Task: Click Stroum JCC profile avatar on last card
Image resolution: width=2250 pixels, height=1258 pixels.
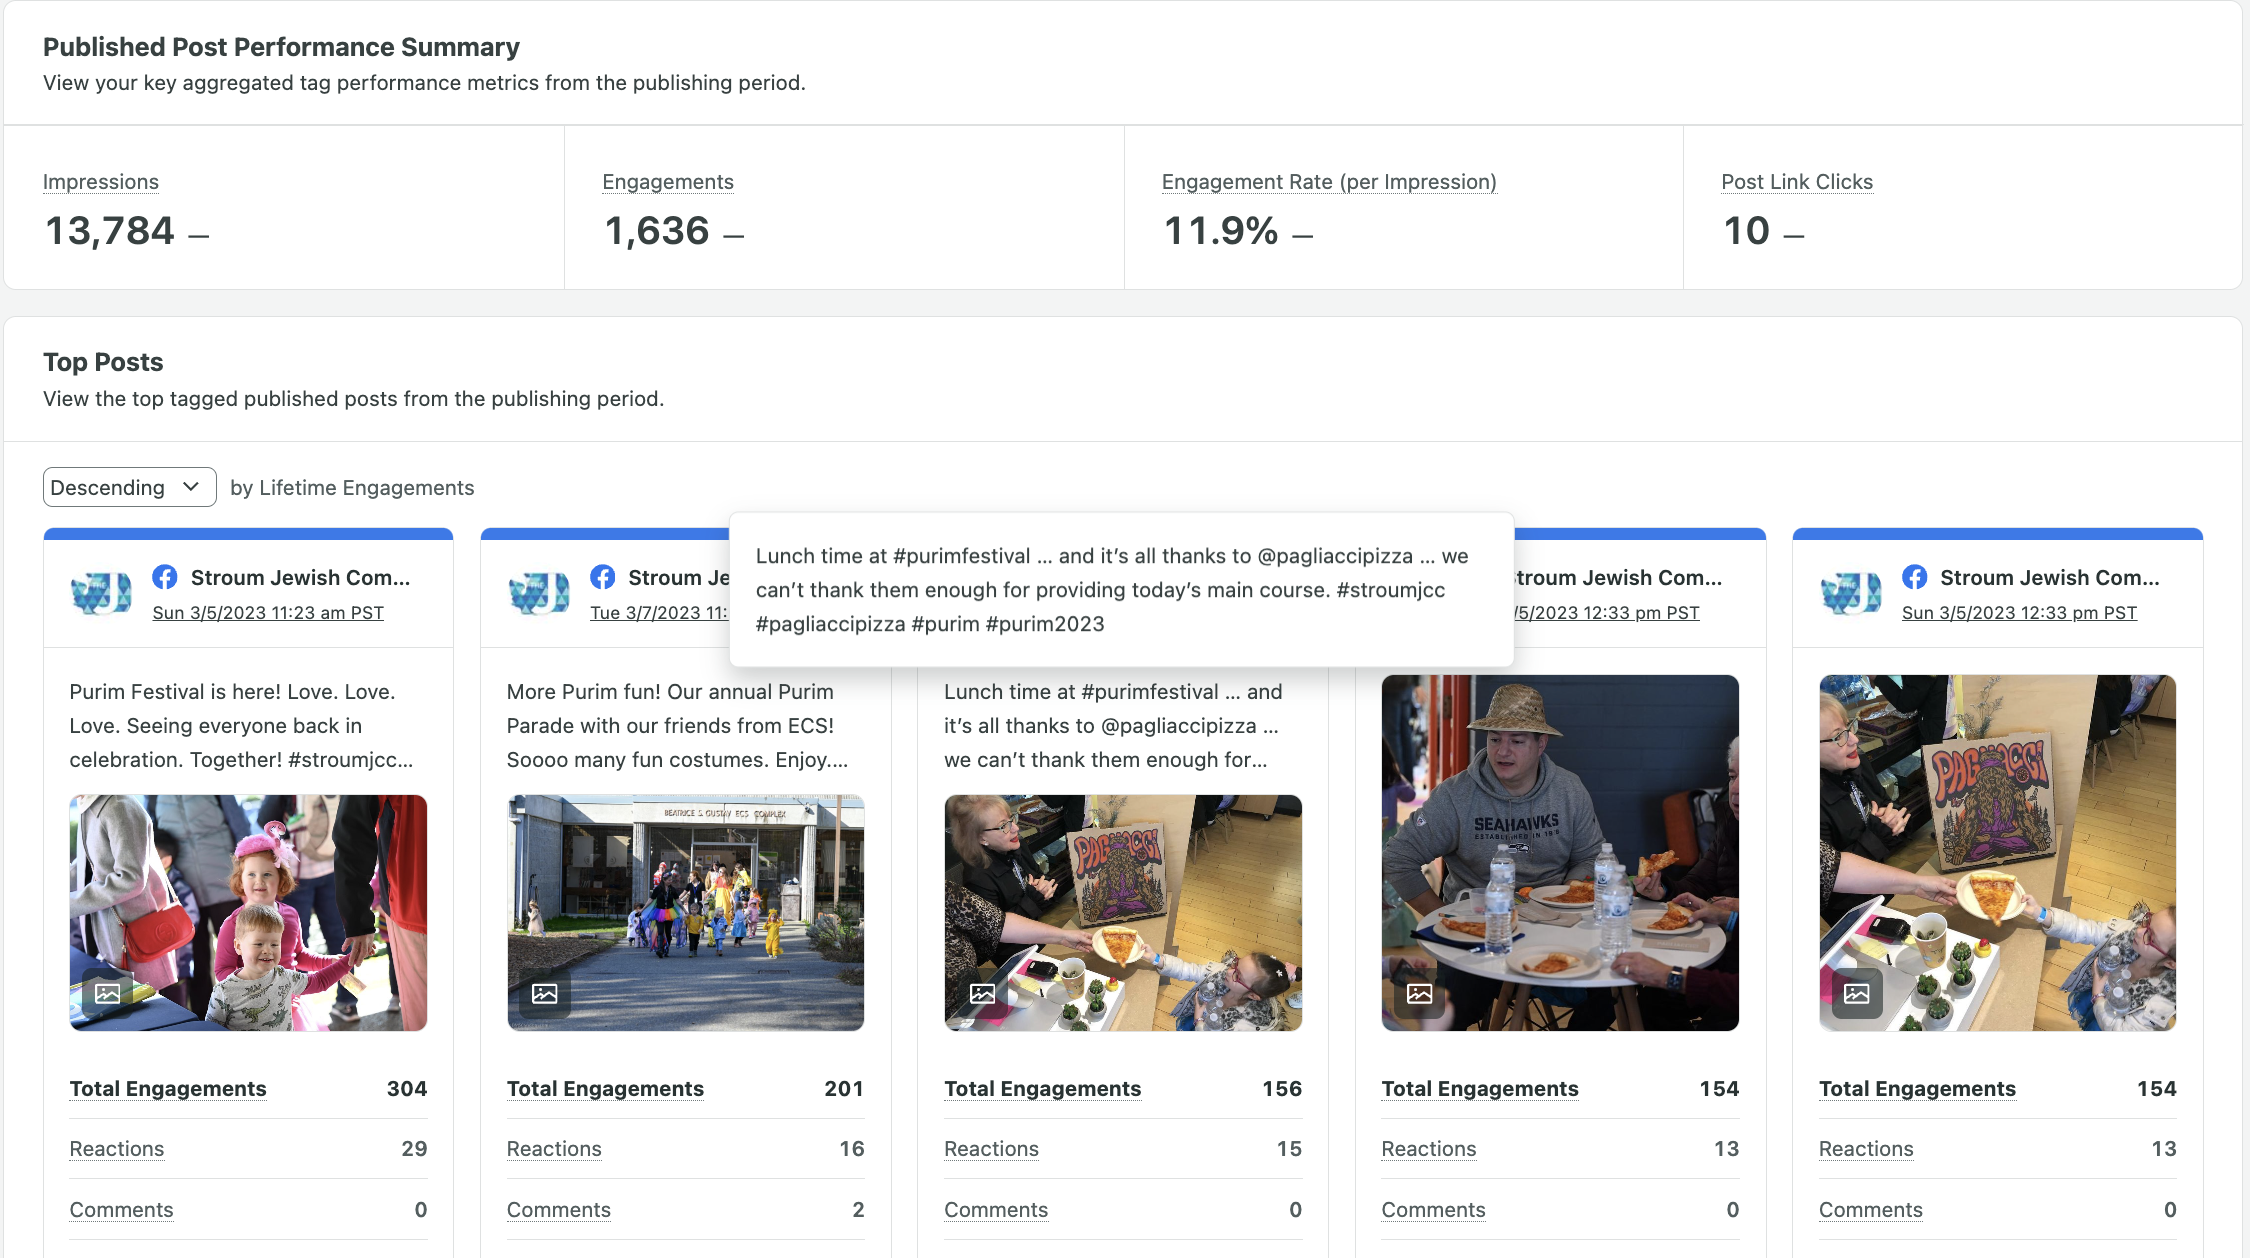Action: click(1850, 593)
